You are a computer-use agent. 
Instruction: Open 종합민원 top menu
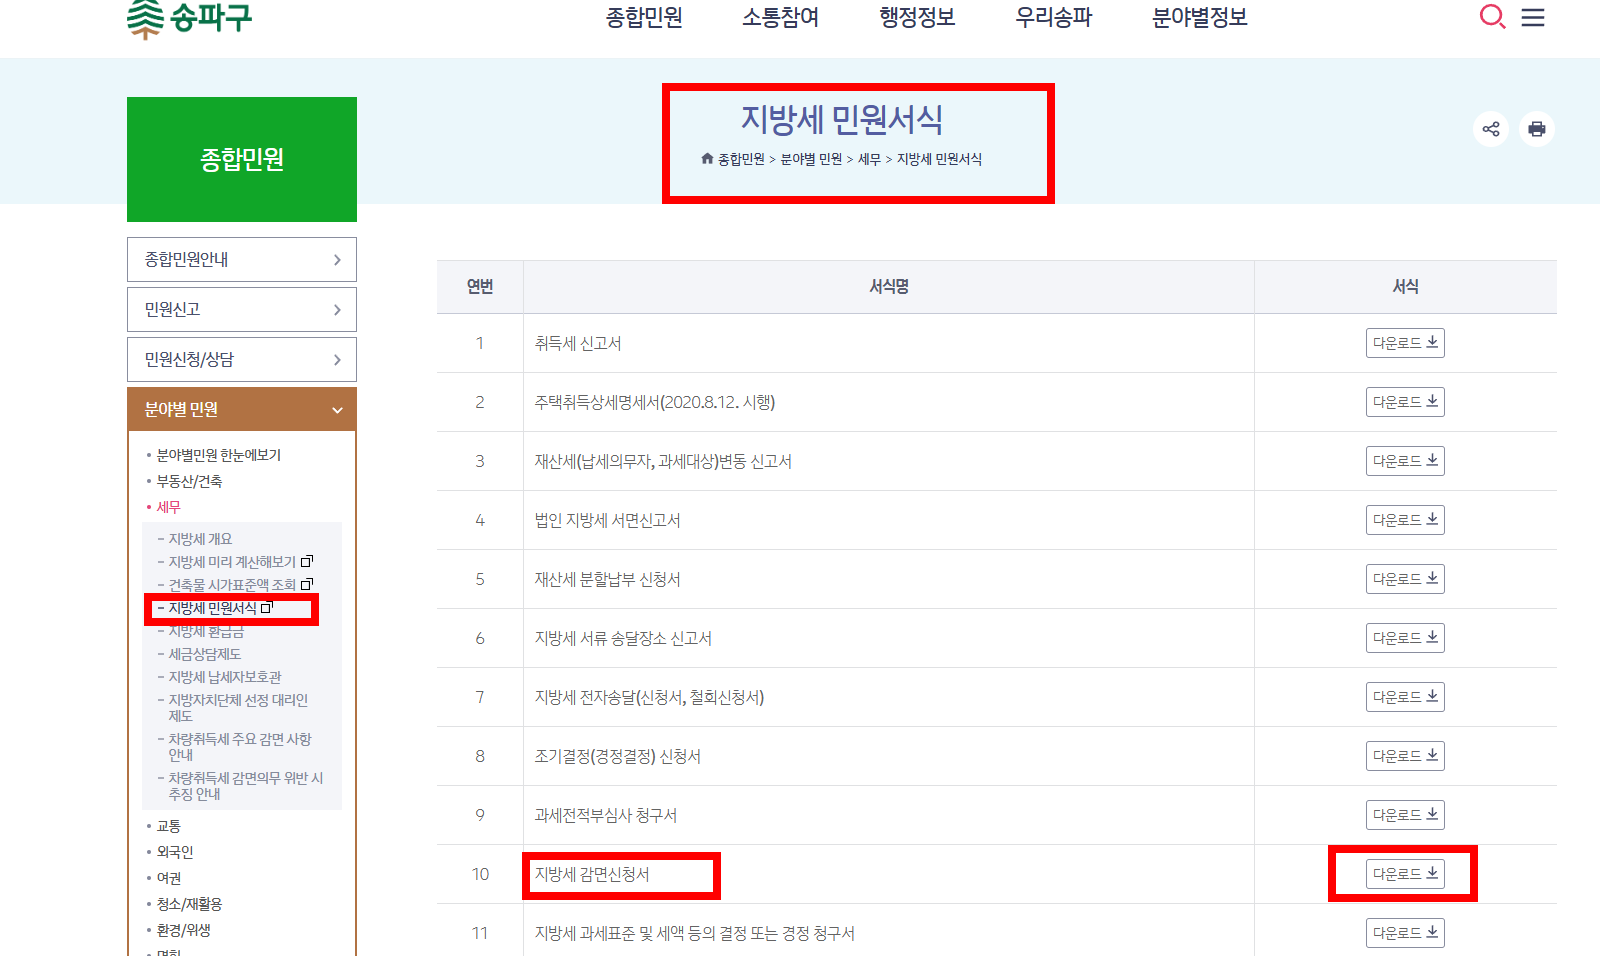pyautogui.click(x=644, y=18)
